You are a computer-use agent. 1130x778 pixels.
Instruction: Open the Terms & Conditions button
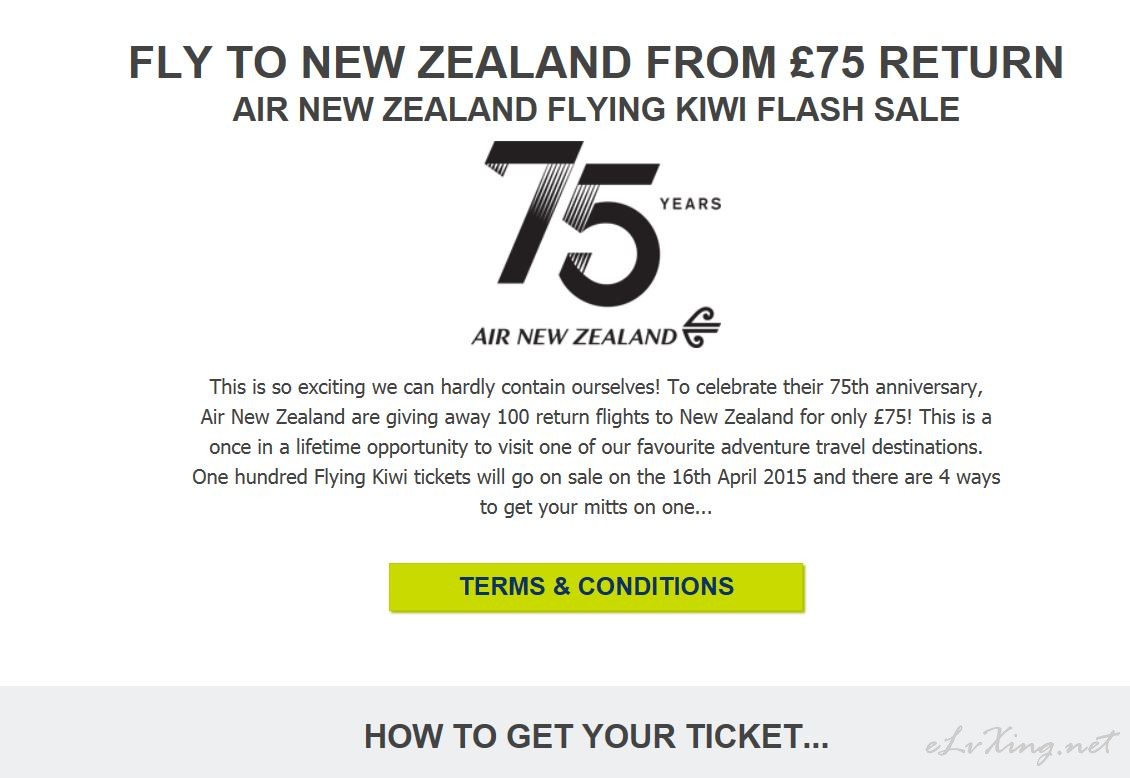click(x=596, y=587)
